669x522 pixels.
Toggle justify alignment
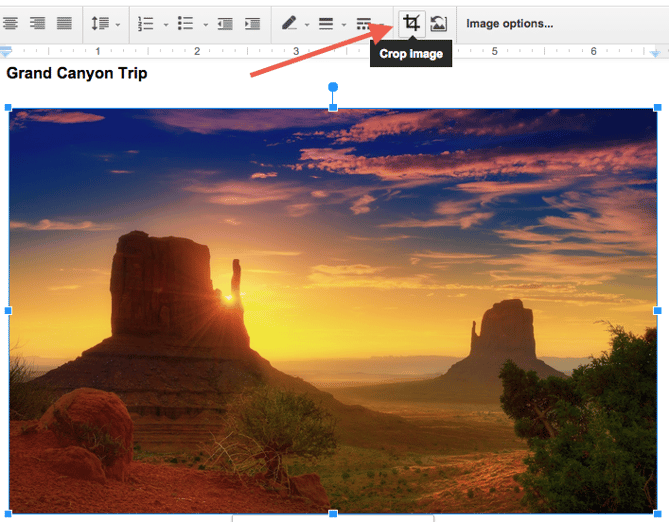coord(64,23)
